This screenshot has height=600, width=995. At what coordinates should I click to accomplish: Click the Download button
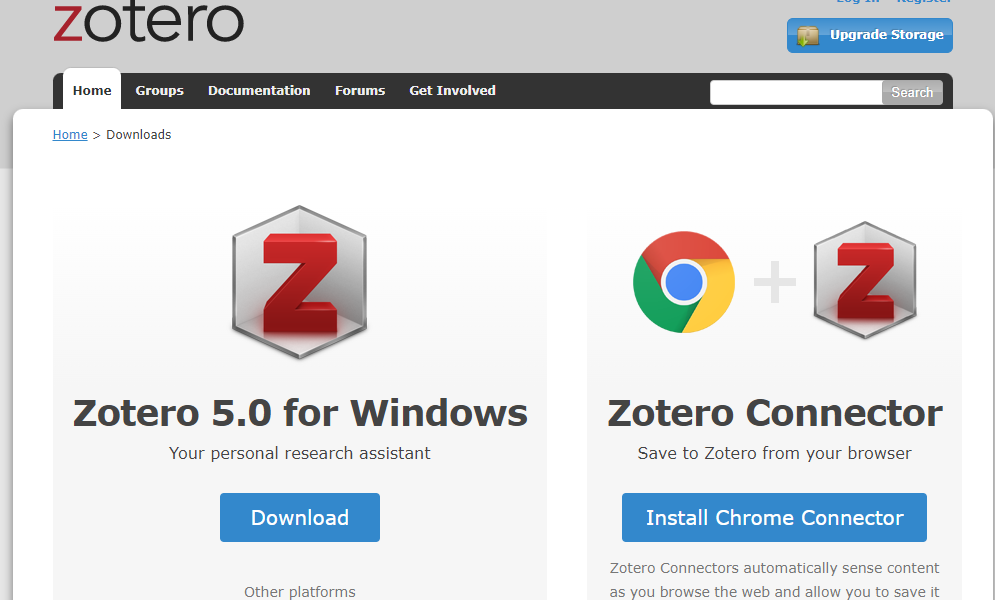300,518
